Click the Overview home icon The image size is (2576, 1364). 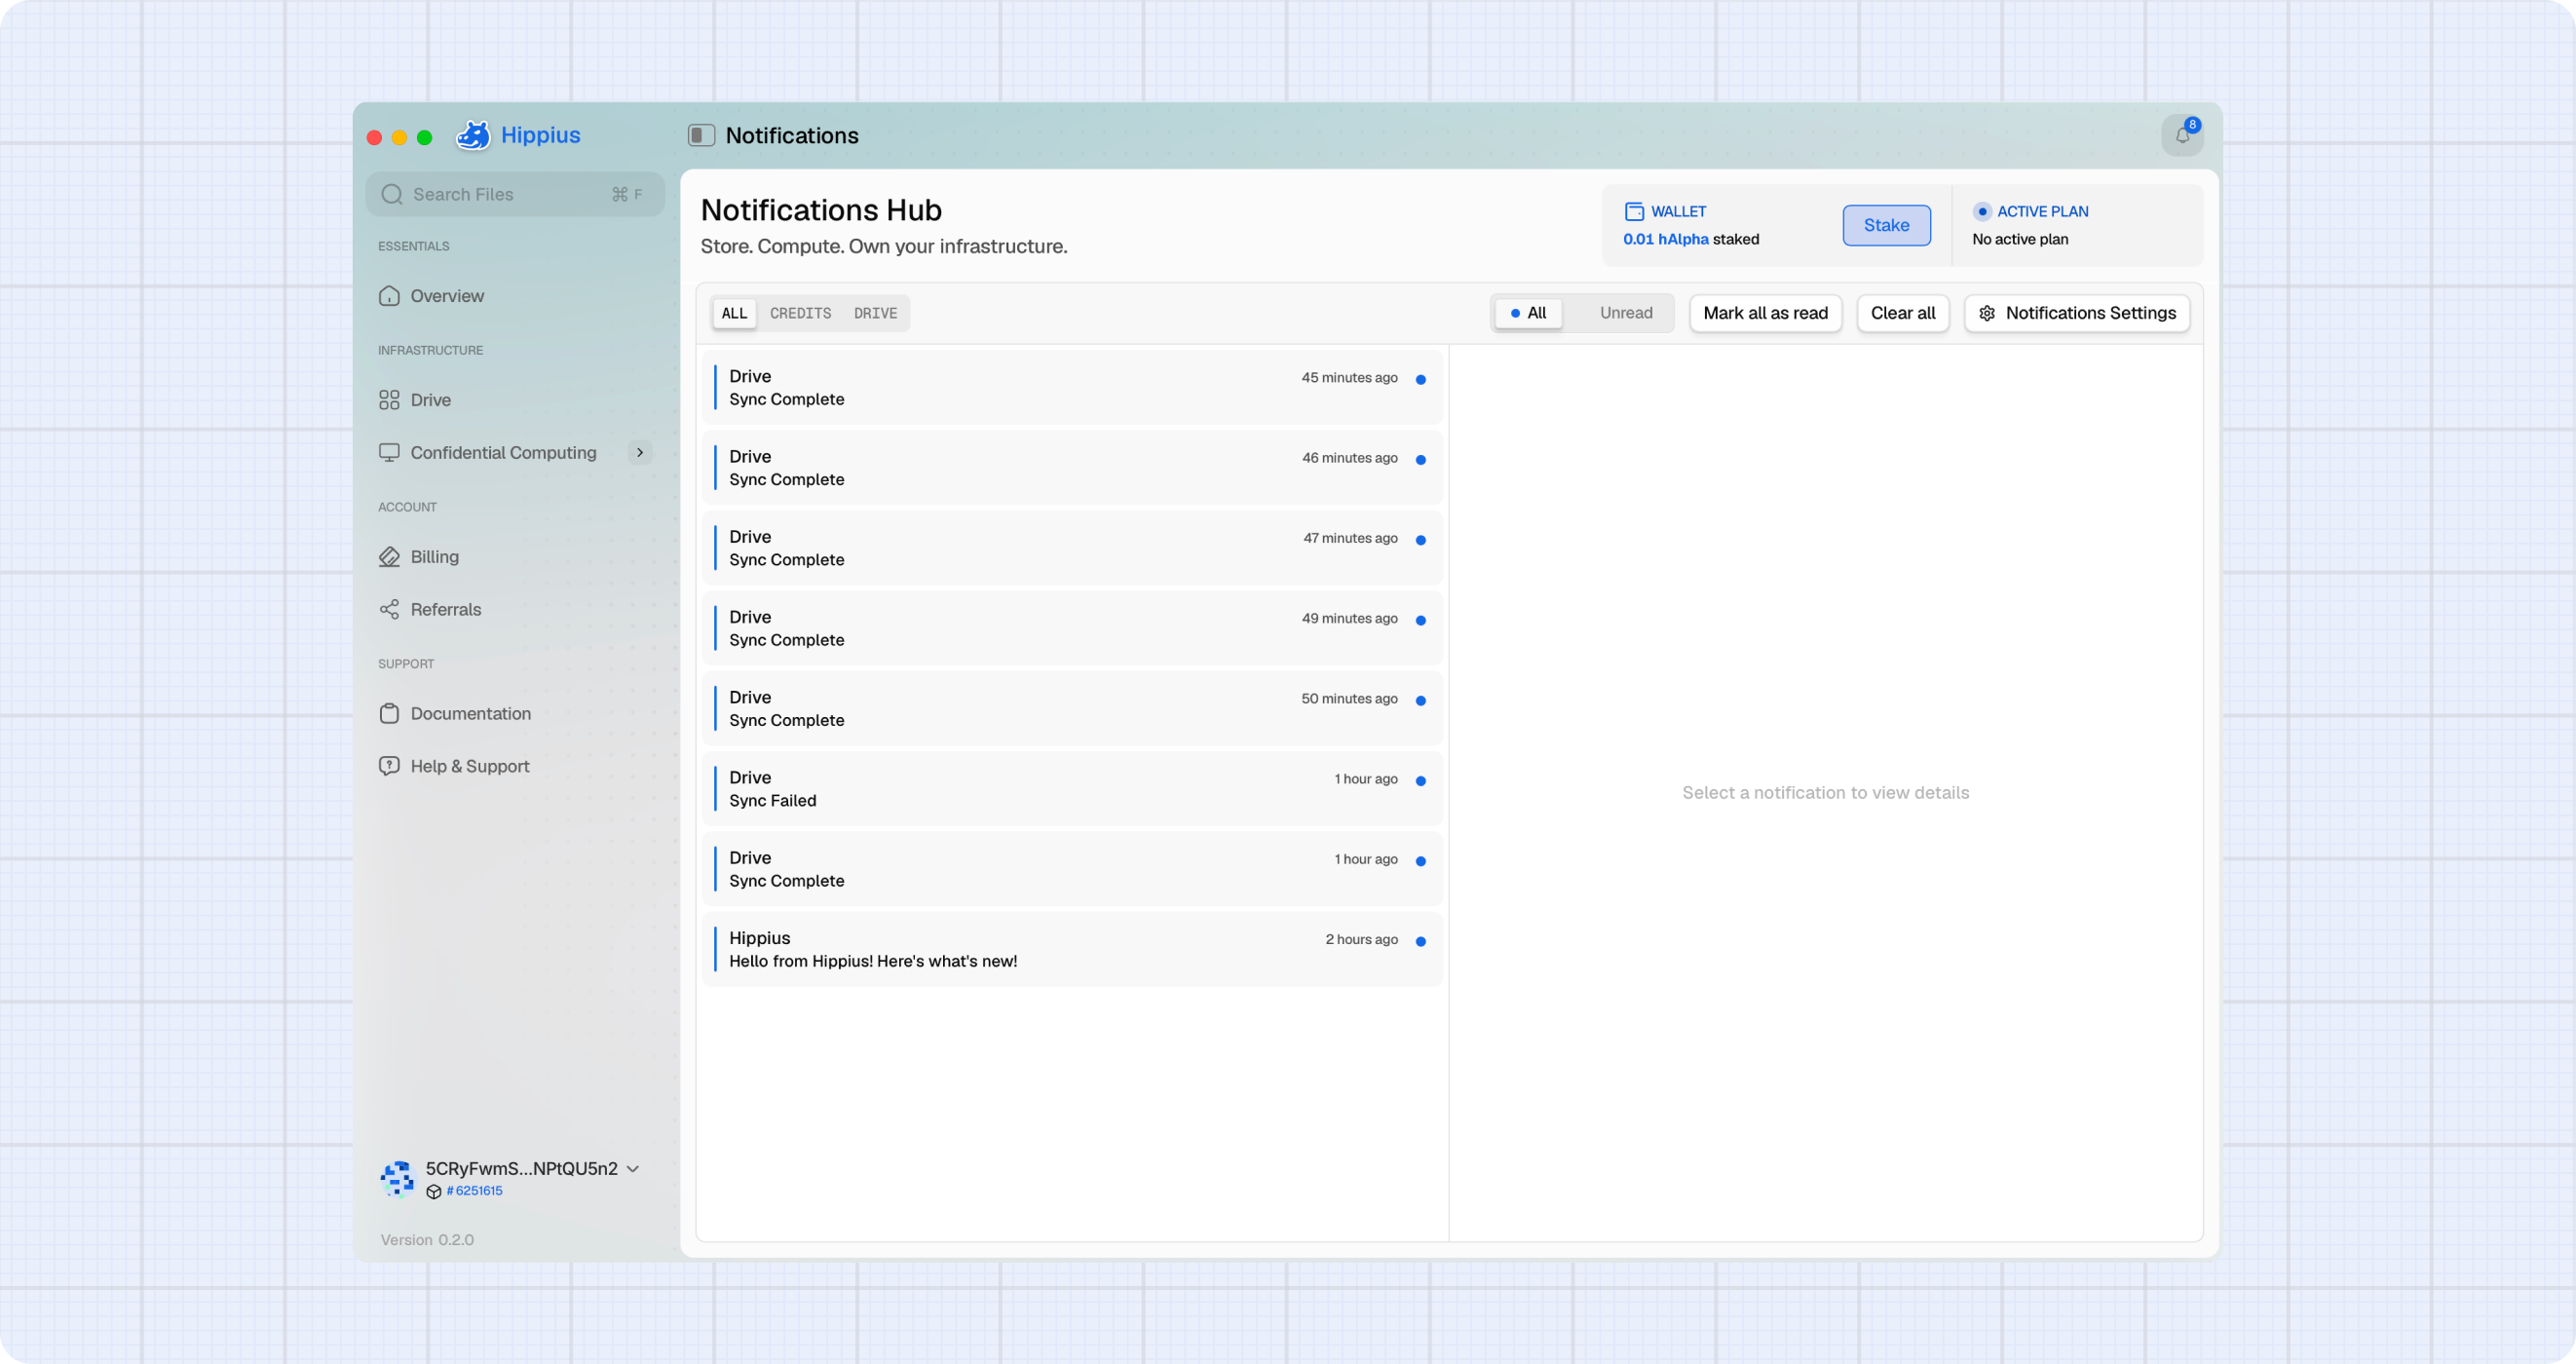389,296
